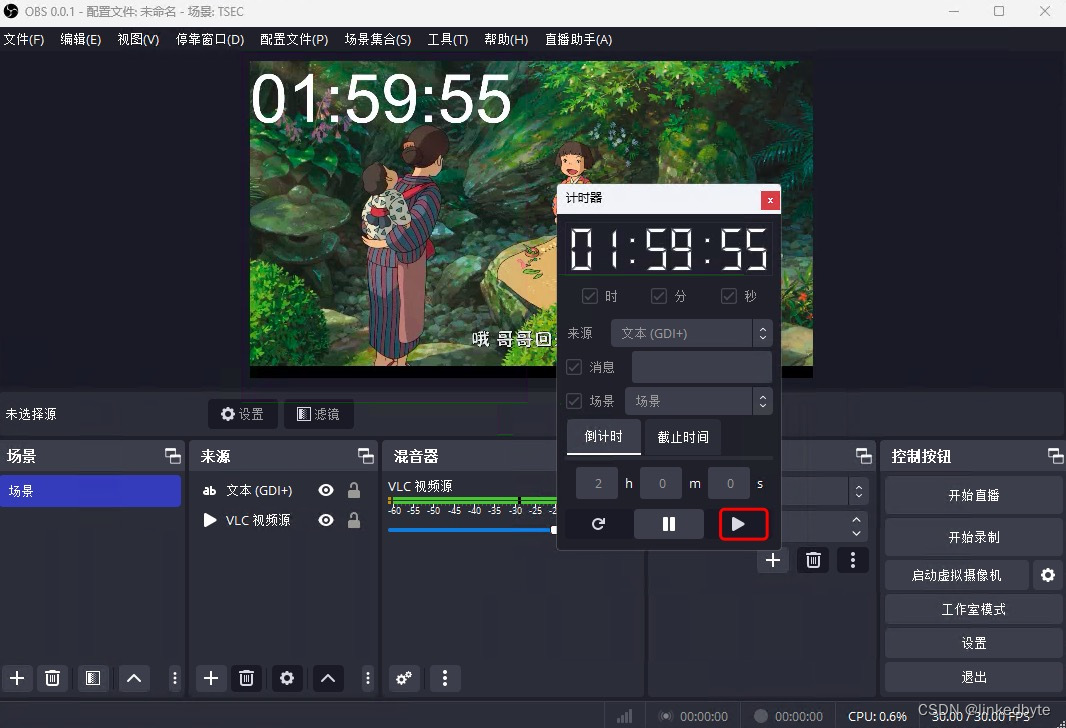The width and height of the screenshot is (1066, 728).
Task: Toggle visibility of VLC 视频源 source
Action: (x=326, y=520)
